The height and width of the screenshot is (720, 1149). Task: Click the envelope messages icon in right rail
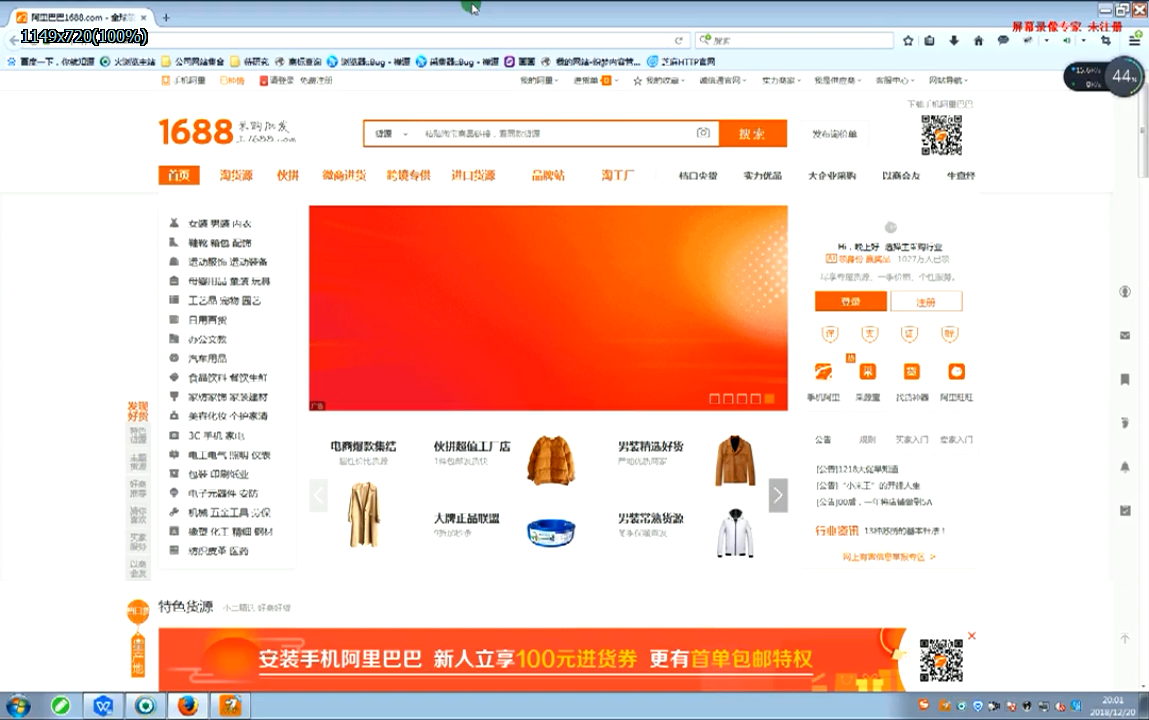tap(1125, 335)
